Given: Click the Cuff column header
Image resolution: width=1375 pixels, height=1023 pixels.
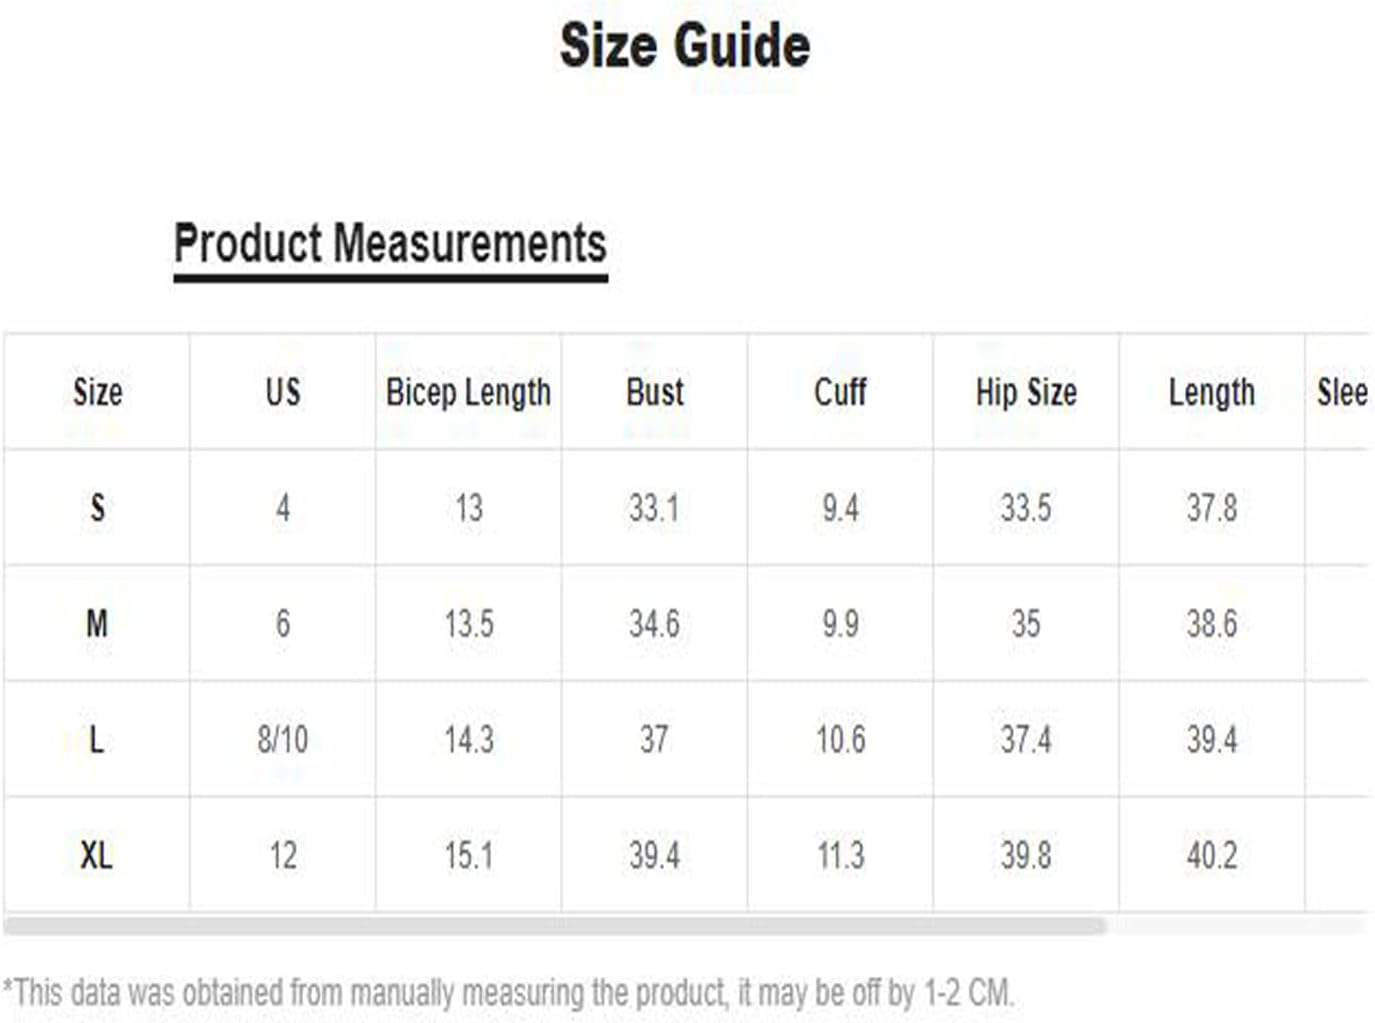Looking at the screenshot, I should pos(840,391).
